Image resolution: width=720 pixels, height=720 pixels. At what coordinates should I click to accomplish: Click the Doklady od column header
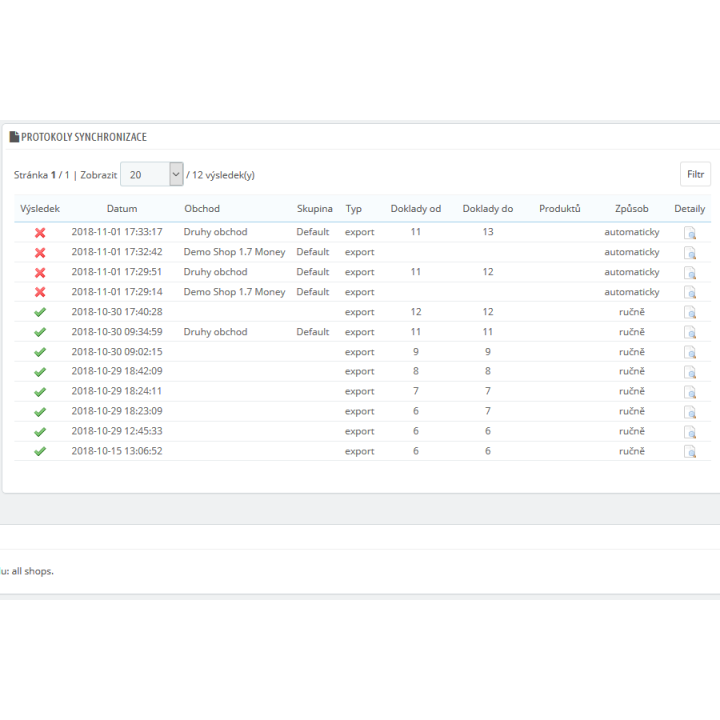416,209
